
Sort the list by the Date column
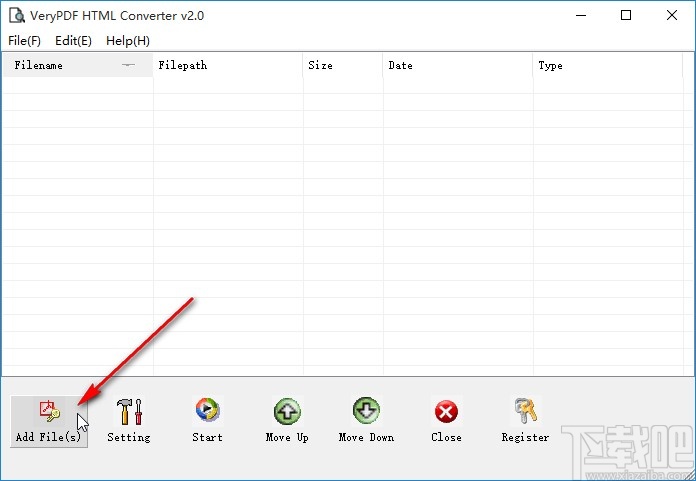458,65
